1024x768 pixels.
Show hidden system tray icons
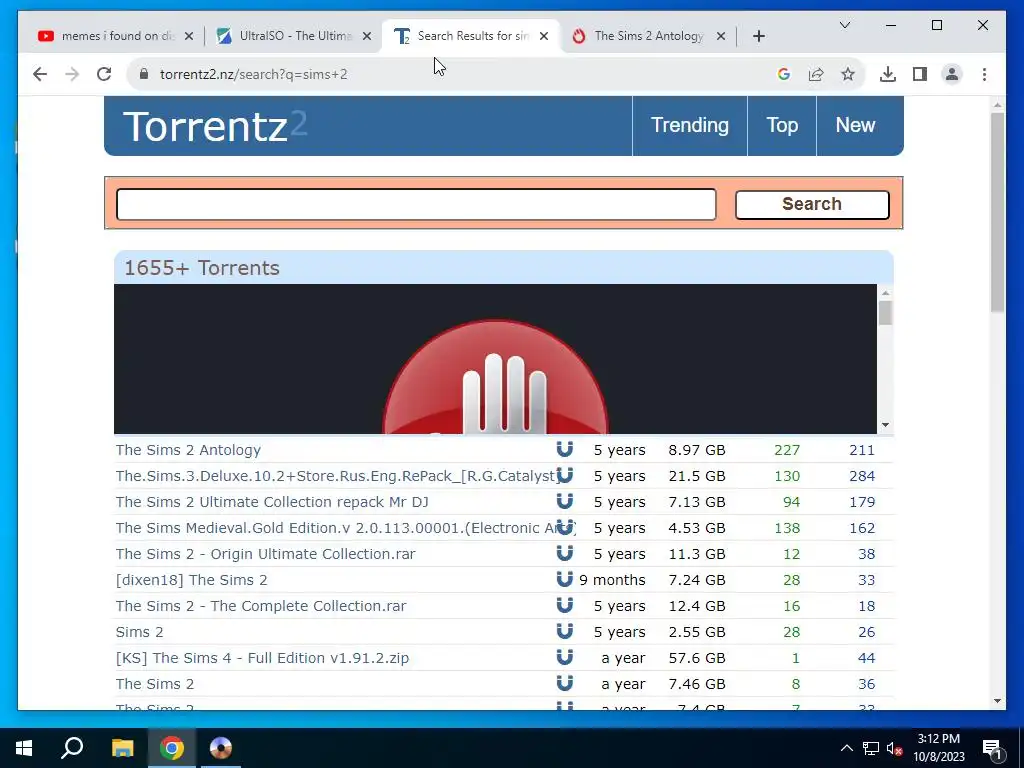pos(846,748)
